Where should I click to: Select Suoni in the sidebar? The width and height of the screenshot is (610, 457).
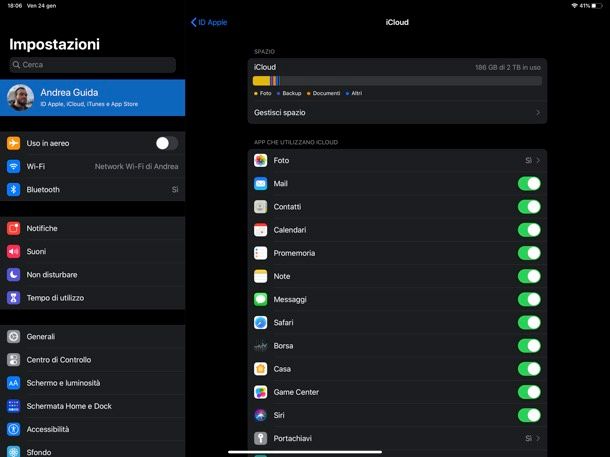click(93, 252)
